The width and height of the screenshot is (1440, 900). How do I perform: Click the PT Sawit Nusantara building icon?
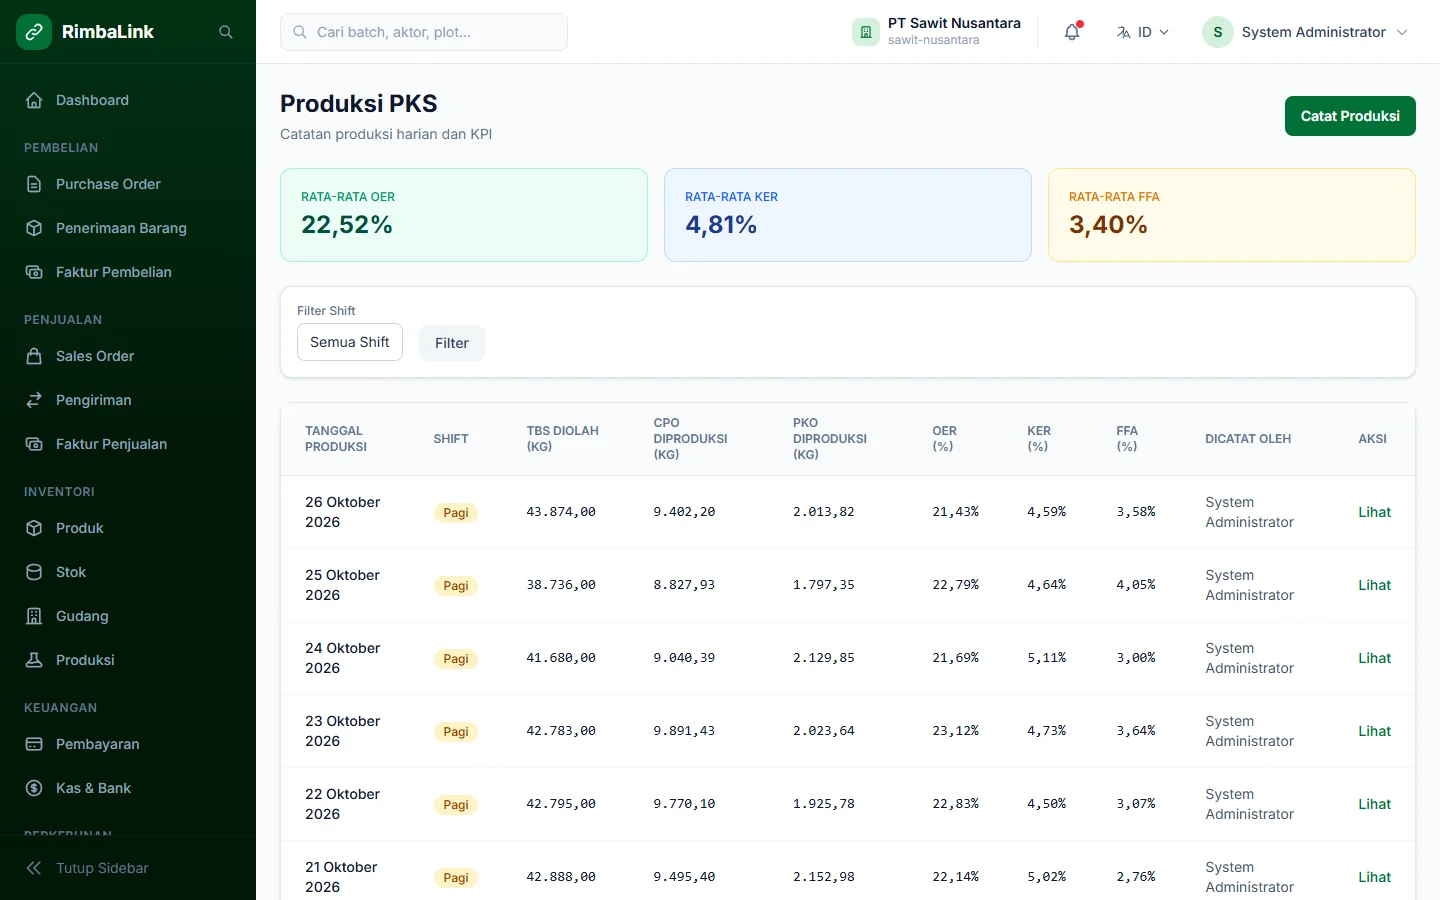click(x=866, y=32)
